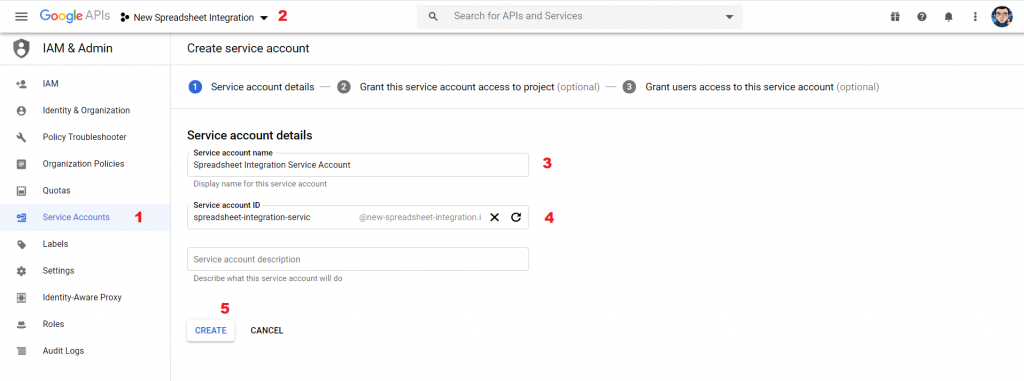Click the gift icon in top bar
The width and height of the screenshot is (1024, 381).
click(x=895, y=17)
